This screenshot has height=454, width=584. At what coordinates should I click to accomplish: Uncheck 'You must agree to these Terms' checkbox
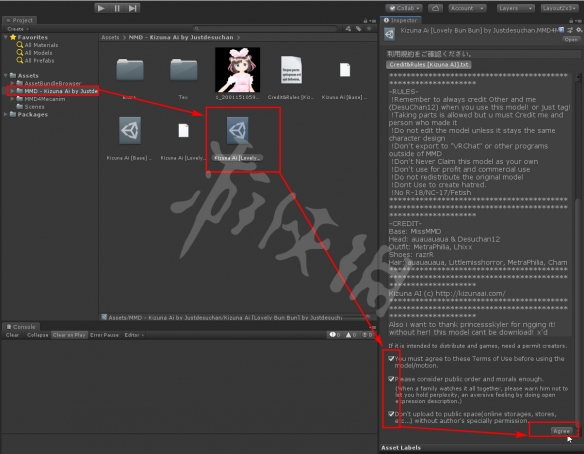coord(391,359)
